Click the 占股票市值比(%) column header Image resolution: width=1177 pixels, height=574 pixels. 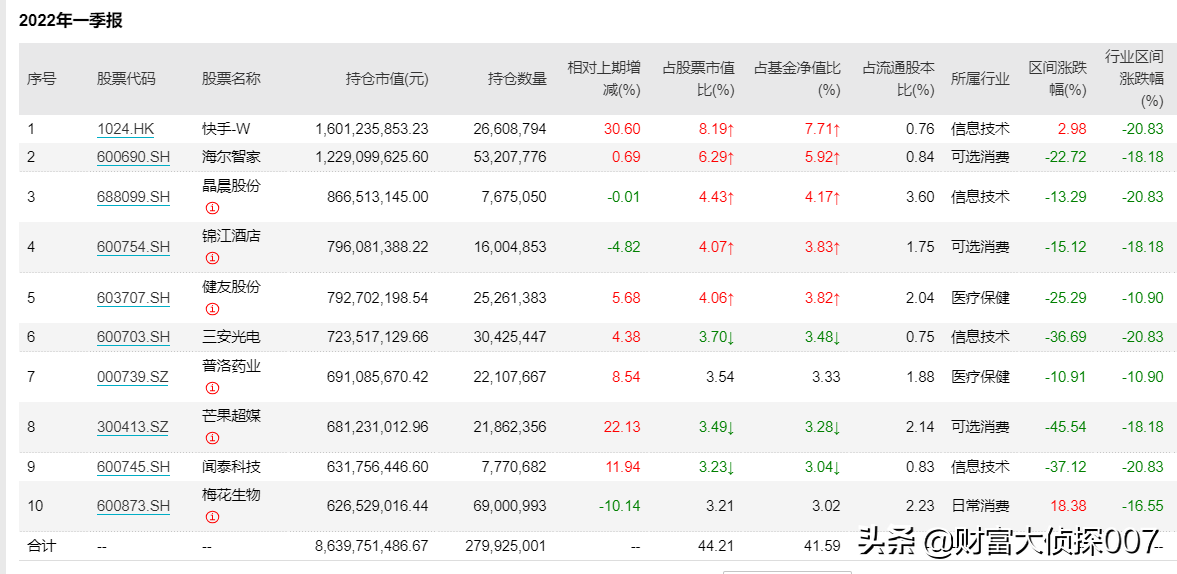pos(698,79)
